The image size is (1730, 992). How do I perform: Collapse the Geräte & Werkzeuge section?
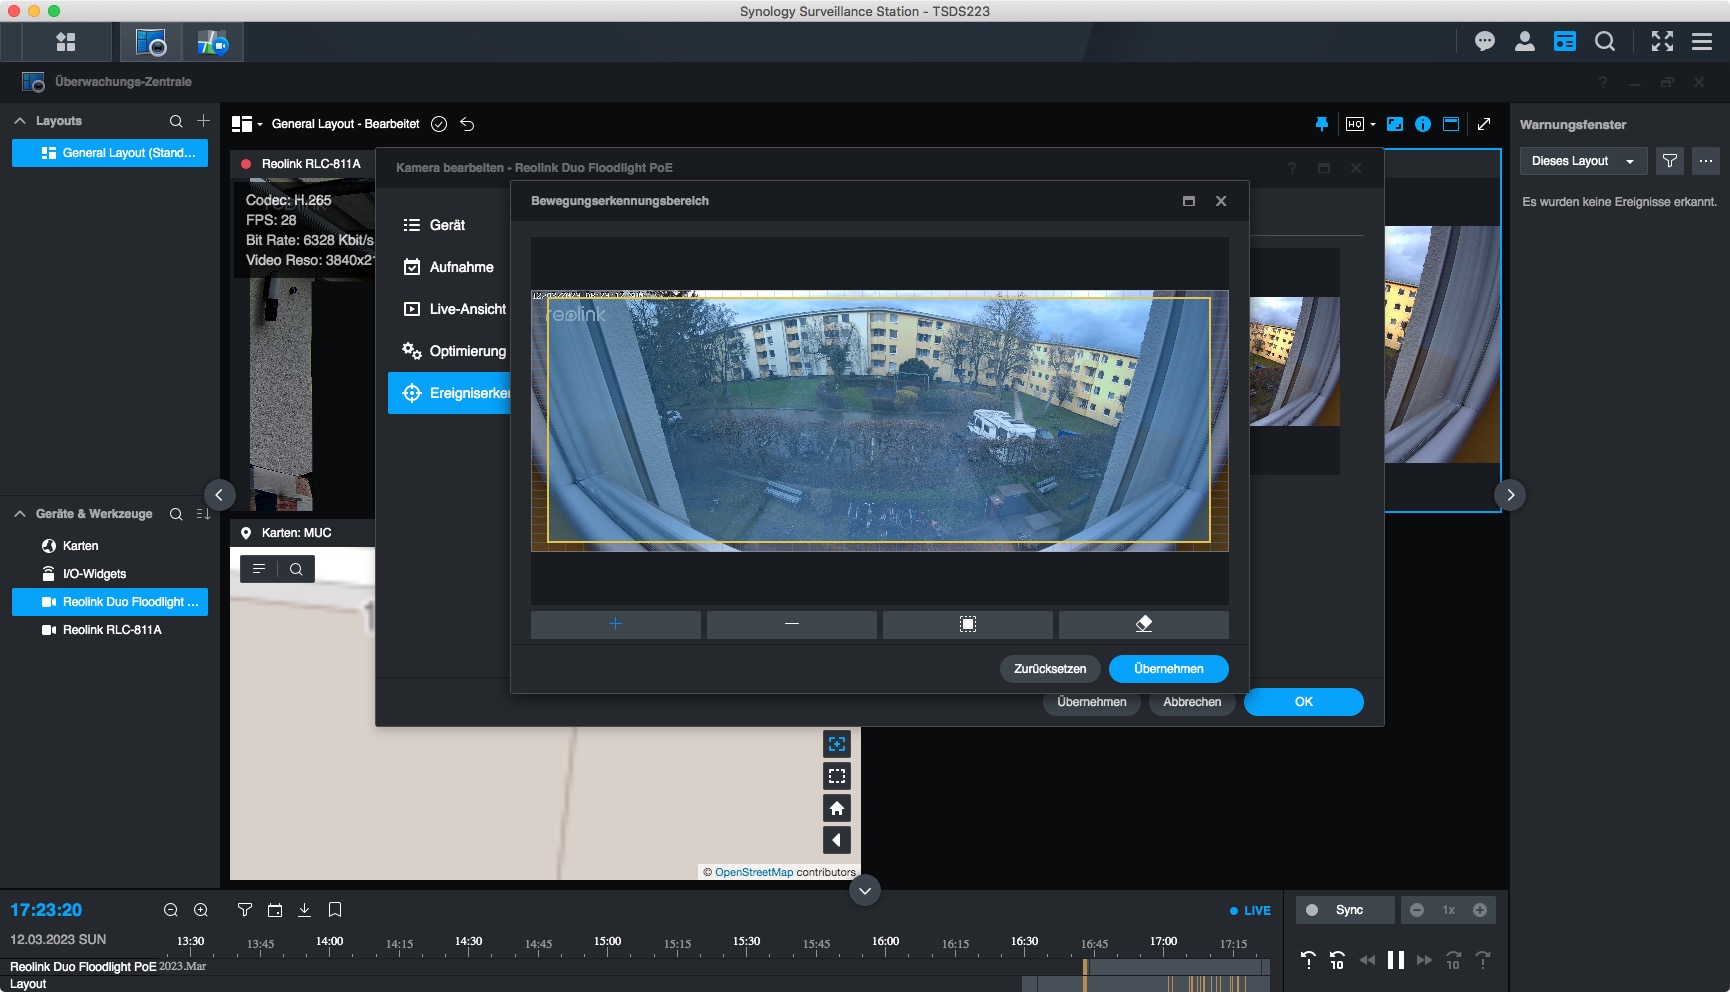pyautogui.click(x=20, y=514)
